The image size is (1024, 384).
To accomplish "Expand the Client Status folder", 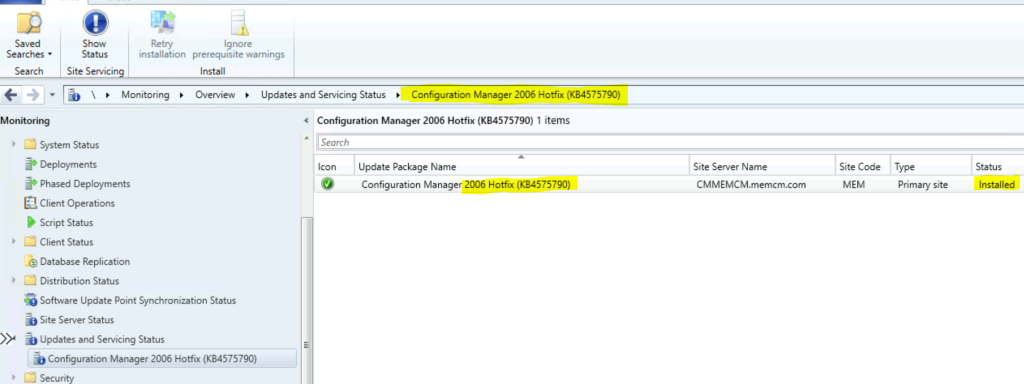I will tap(14, 242).
